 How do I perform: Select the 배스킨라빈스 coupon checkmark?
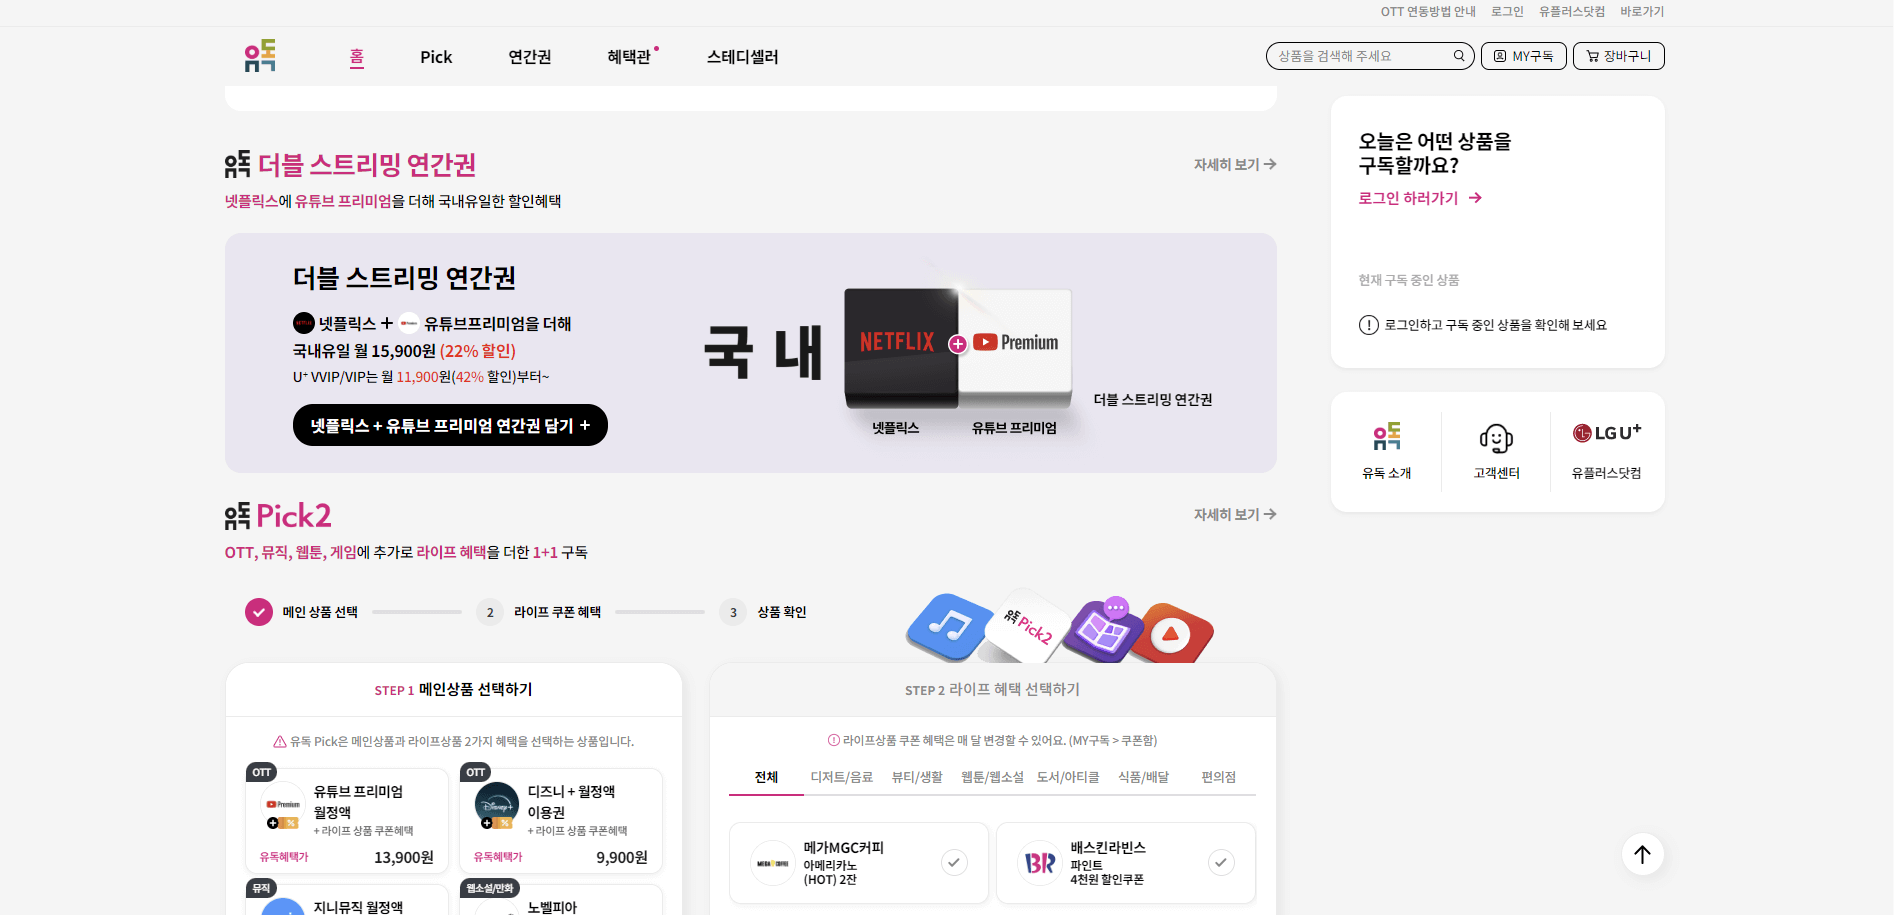[1221, 861]
